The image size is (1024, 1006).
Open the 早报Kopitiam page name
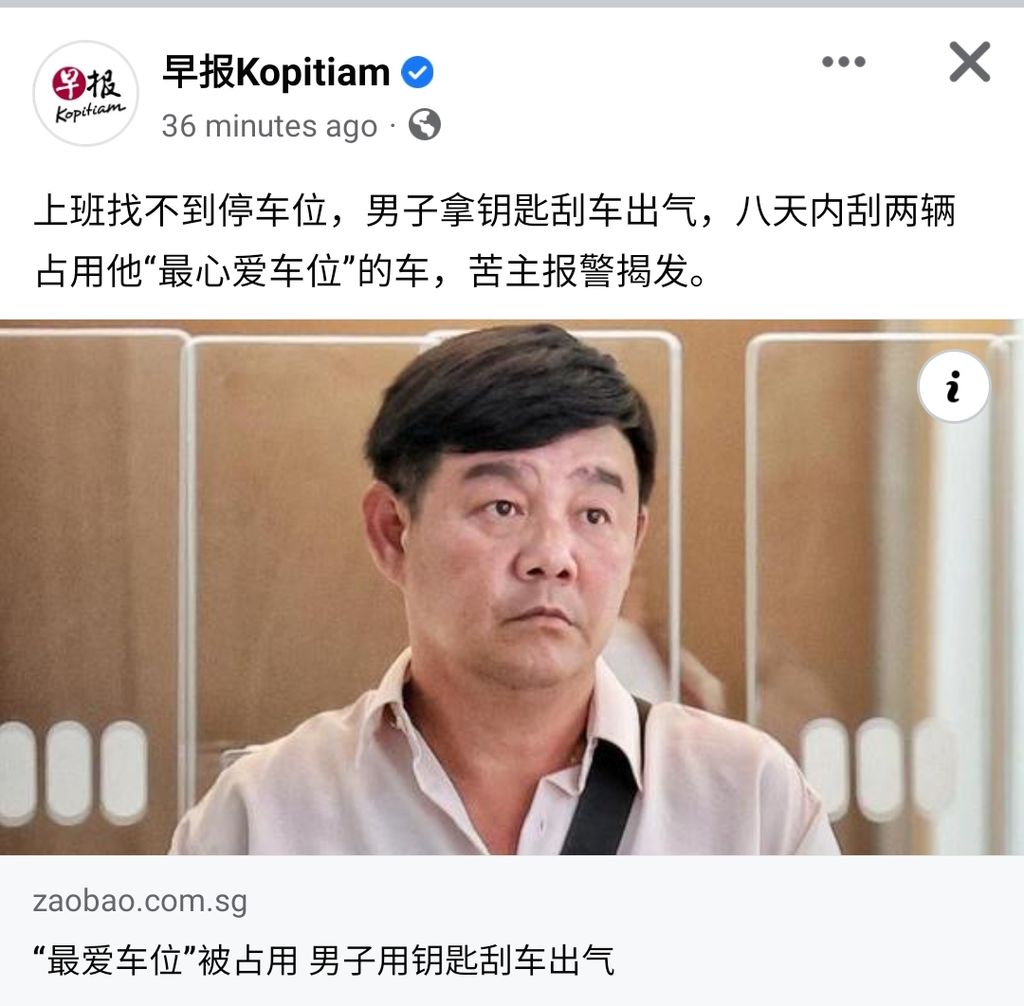pos(276,71)
